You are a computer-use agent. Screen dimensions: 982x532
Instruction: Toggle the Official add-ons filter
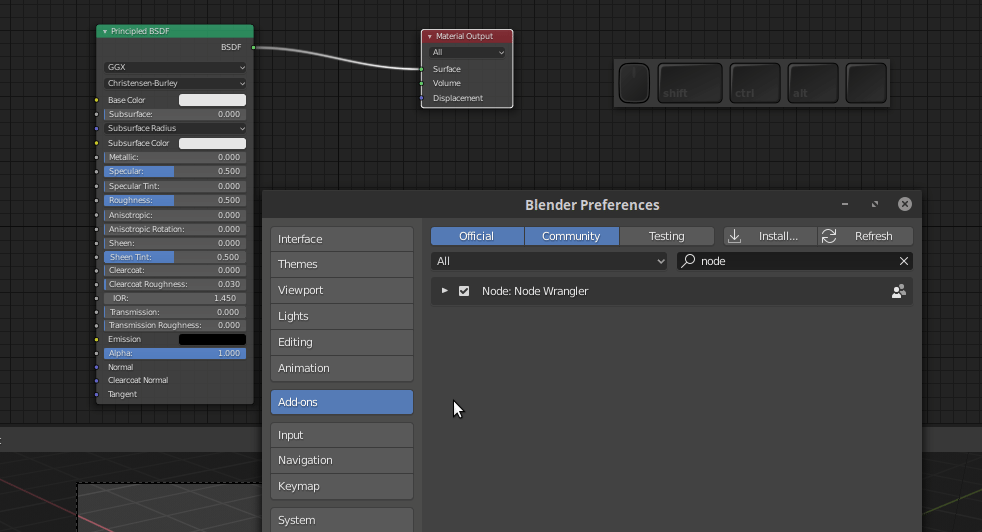(477, 236)
